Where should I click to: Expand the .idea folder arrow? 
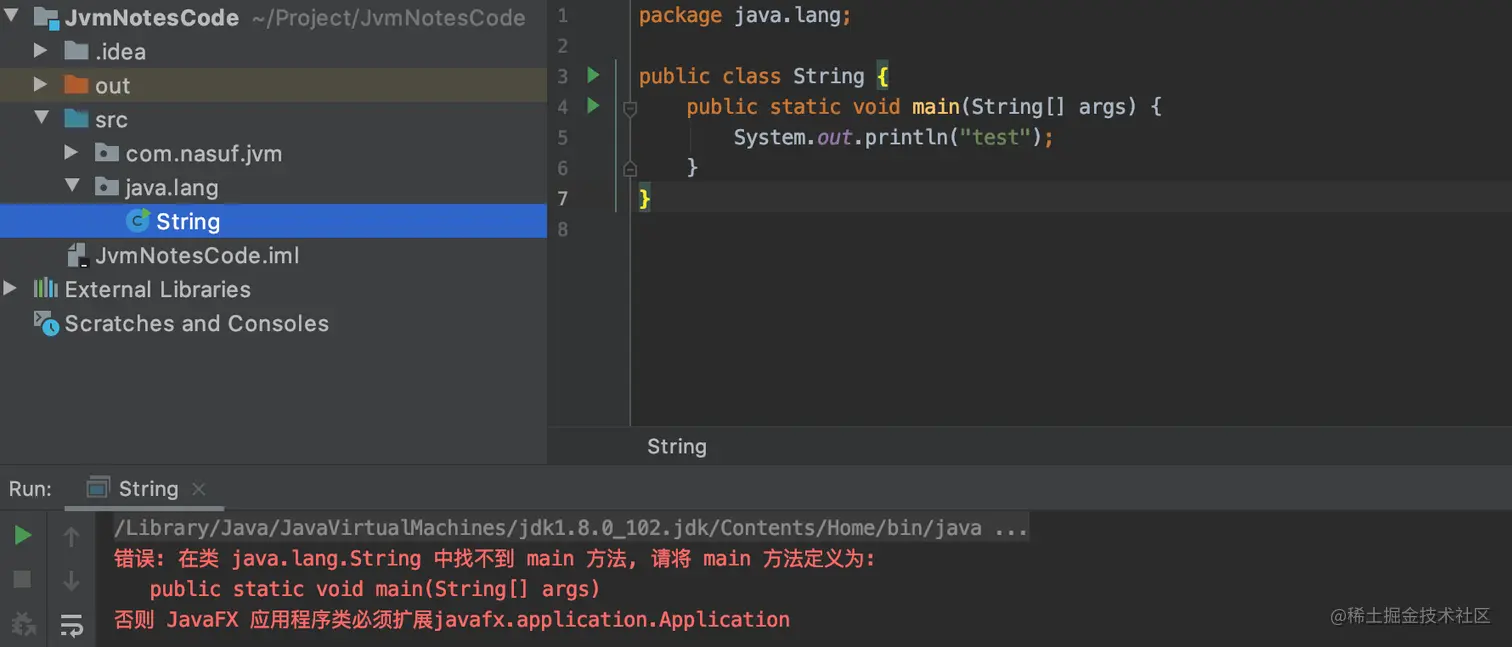40,50
